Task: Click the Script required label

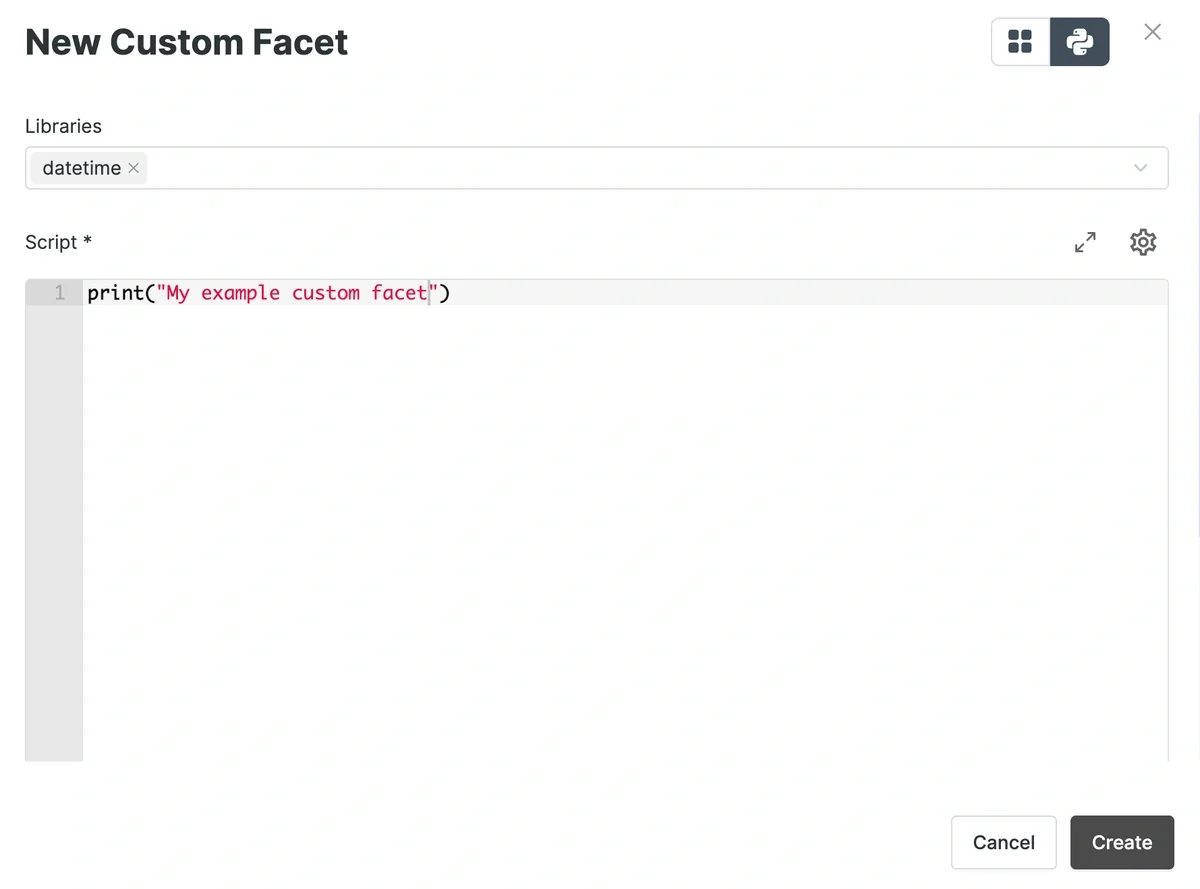Action: click(58, 242)
